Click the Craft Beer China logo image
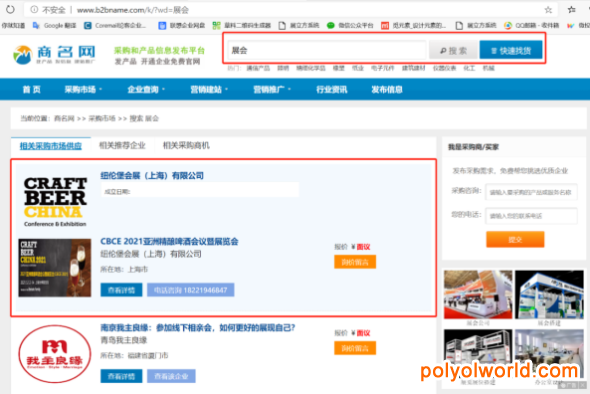Image resolution: width=590 pixels, height=394 pixels. pyautogui.click(x=55, y=201)
